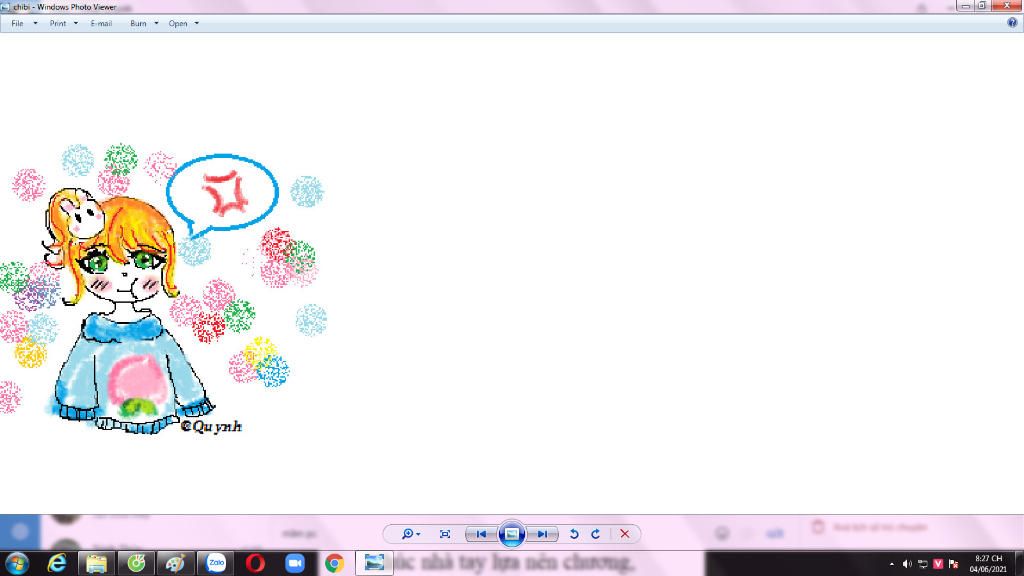The image size is (1024, 576).
Task: Rotate the picture clockwise
Action: [596, 534]
